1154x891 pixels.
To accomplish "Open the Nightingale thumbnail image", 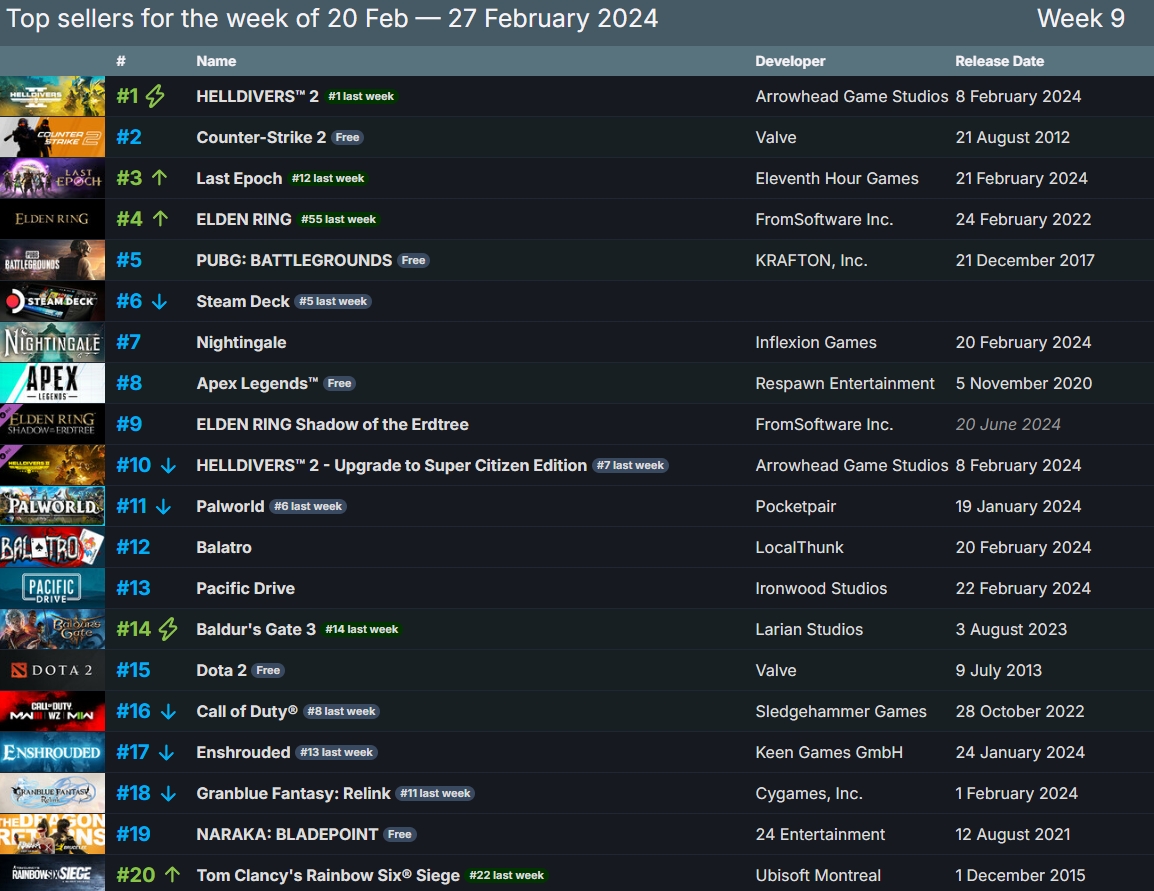I will click(52, 342).
